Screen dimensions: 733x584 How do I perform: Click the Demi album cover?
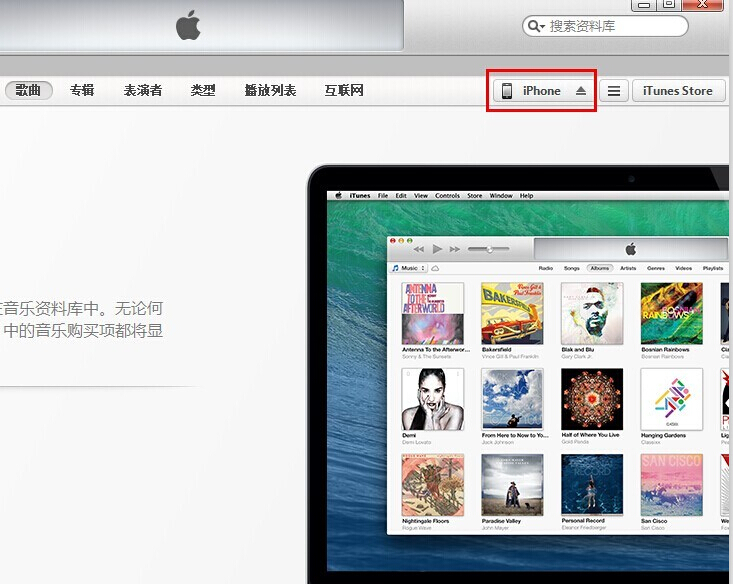(433, 399)
